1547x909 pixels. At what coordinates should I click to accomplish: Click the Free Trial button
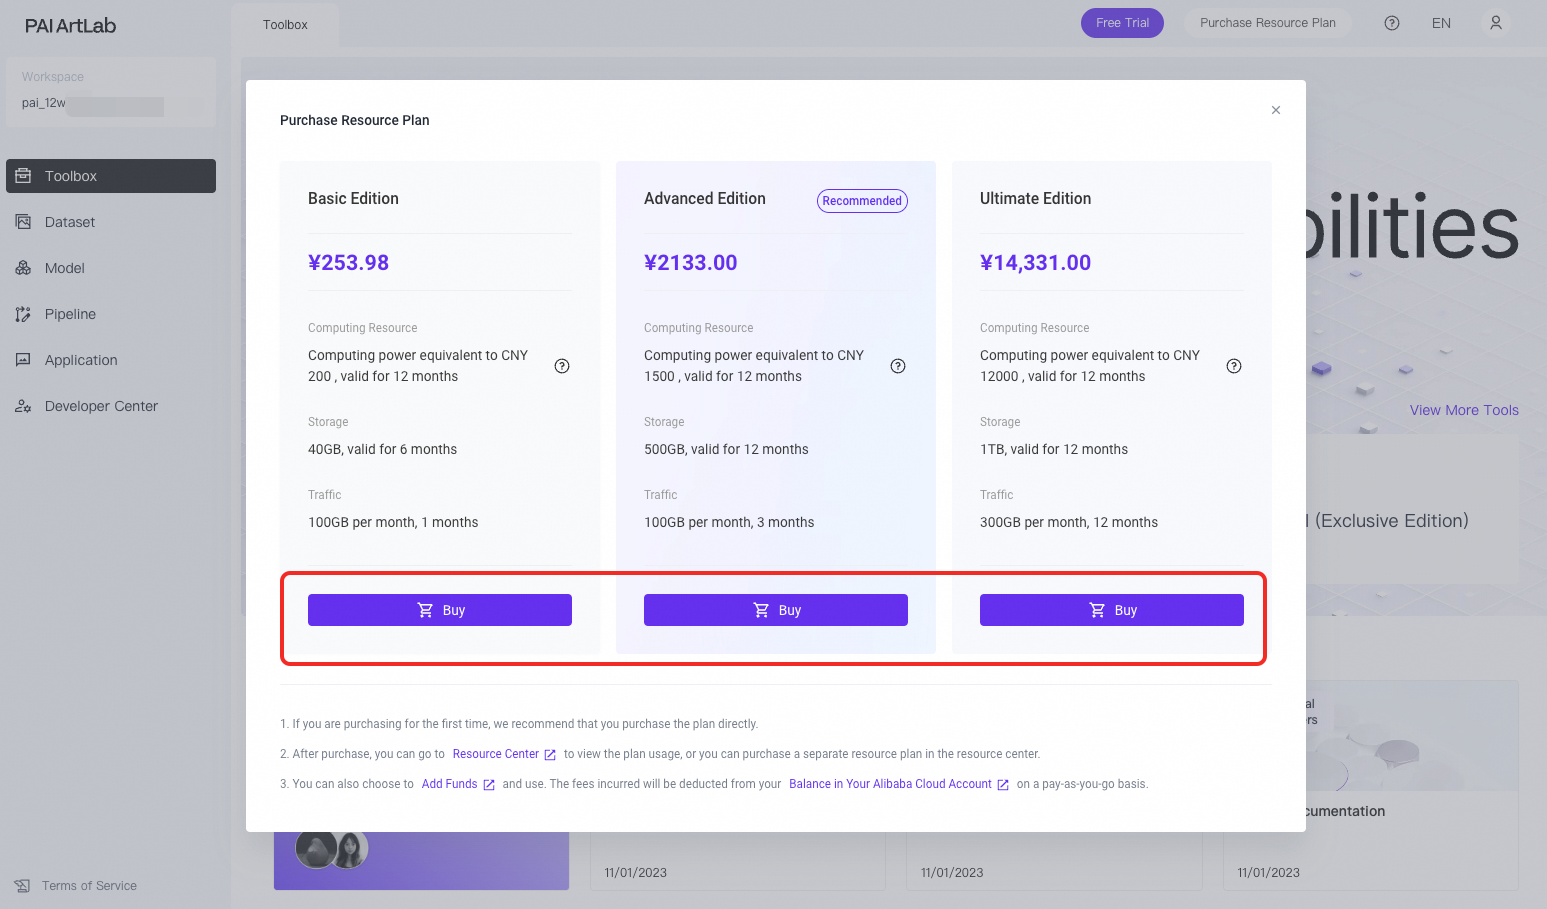[x=1122, y=22]
